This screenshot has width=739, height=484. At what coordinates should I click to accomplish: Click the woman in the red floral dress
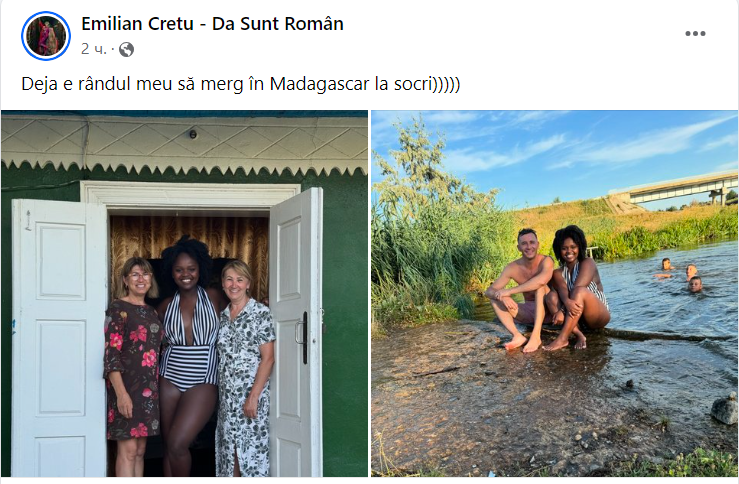(132, 365)
